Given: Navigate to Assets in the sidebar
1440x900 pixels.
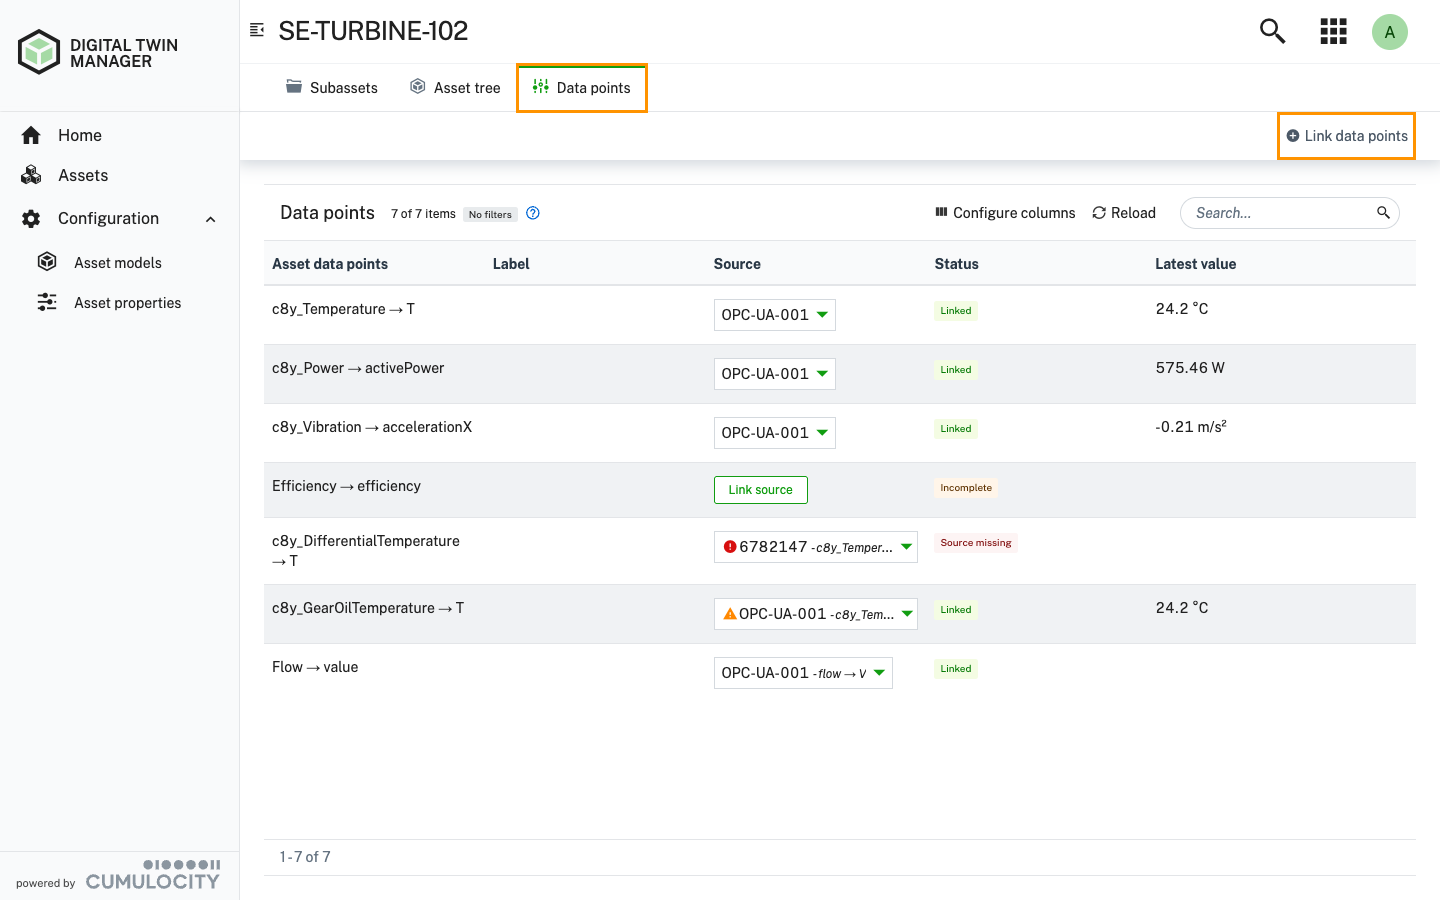Looking at the screenshot, I should (84, 175).
